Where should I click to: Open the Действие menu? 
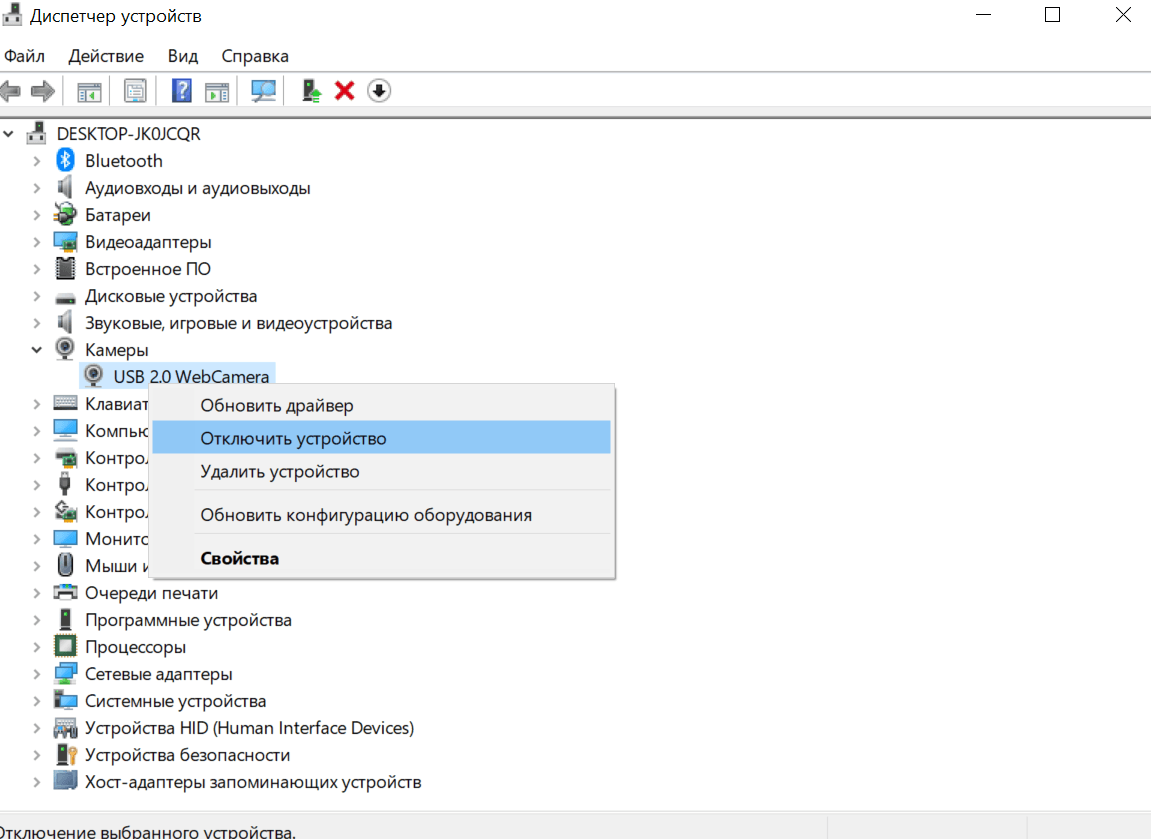[106, 56]
